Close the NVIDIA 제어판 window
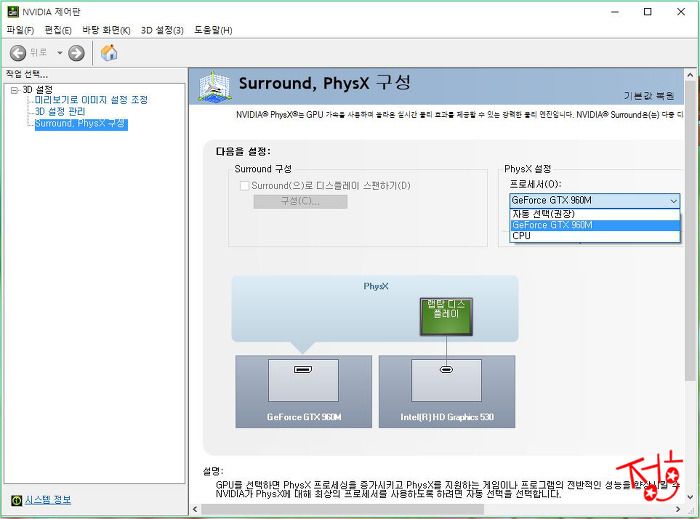 681,12
